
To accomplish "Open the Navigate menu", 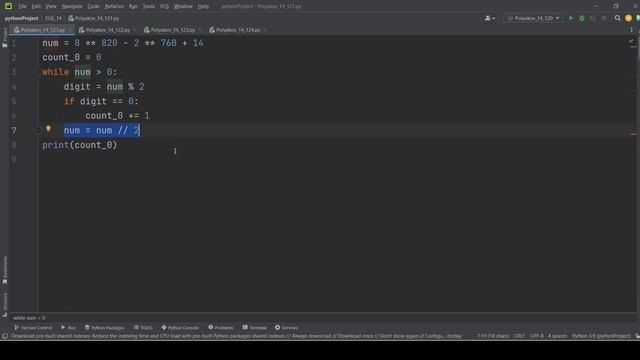I will coord(72,6).
